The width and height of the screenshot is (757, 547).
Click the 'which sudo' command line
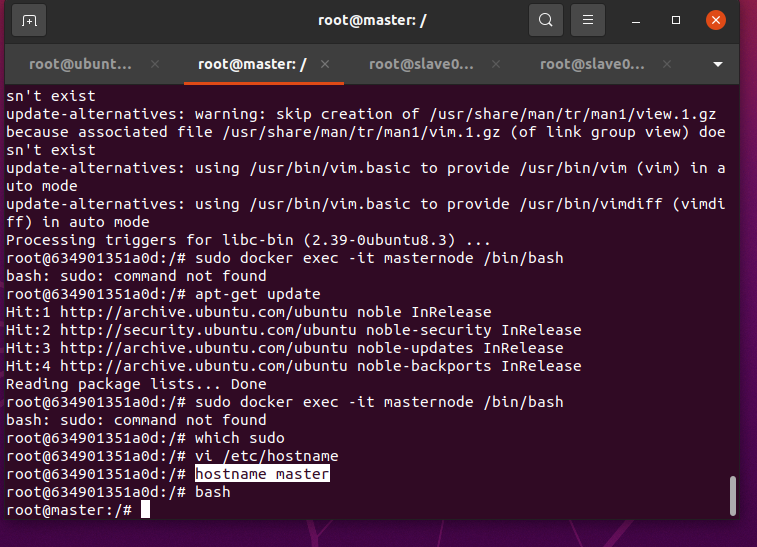click(145, 438)
